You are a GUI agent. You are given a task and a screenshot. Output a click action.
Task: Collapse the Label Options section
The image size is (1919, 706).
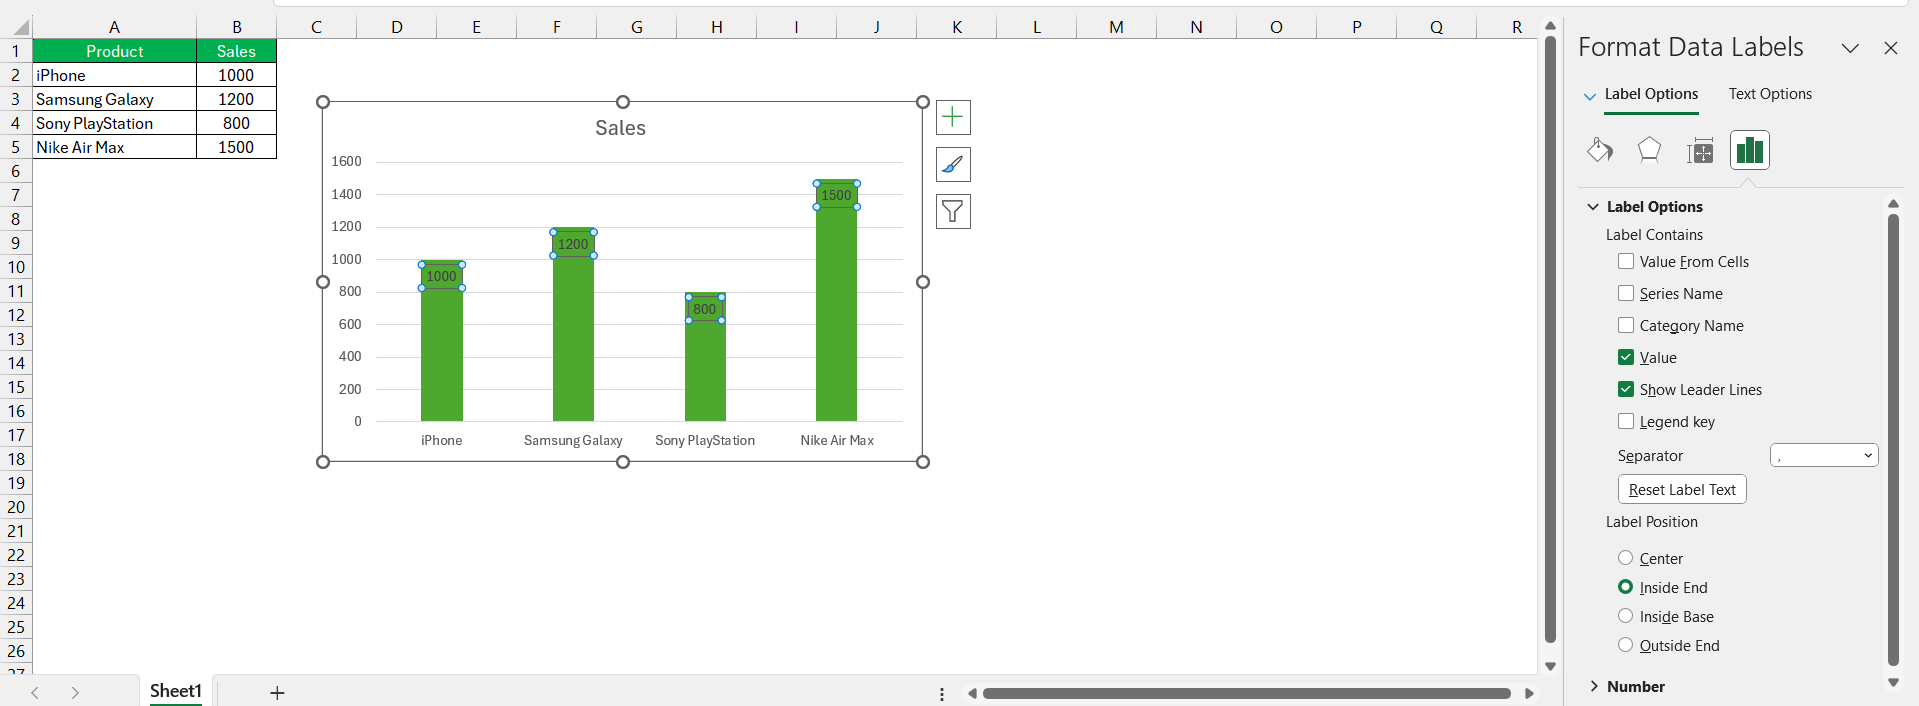[1593, 207]
